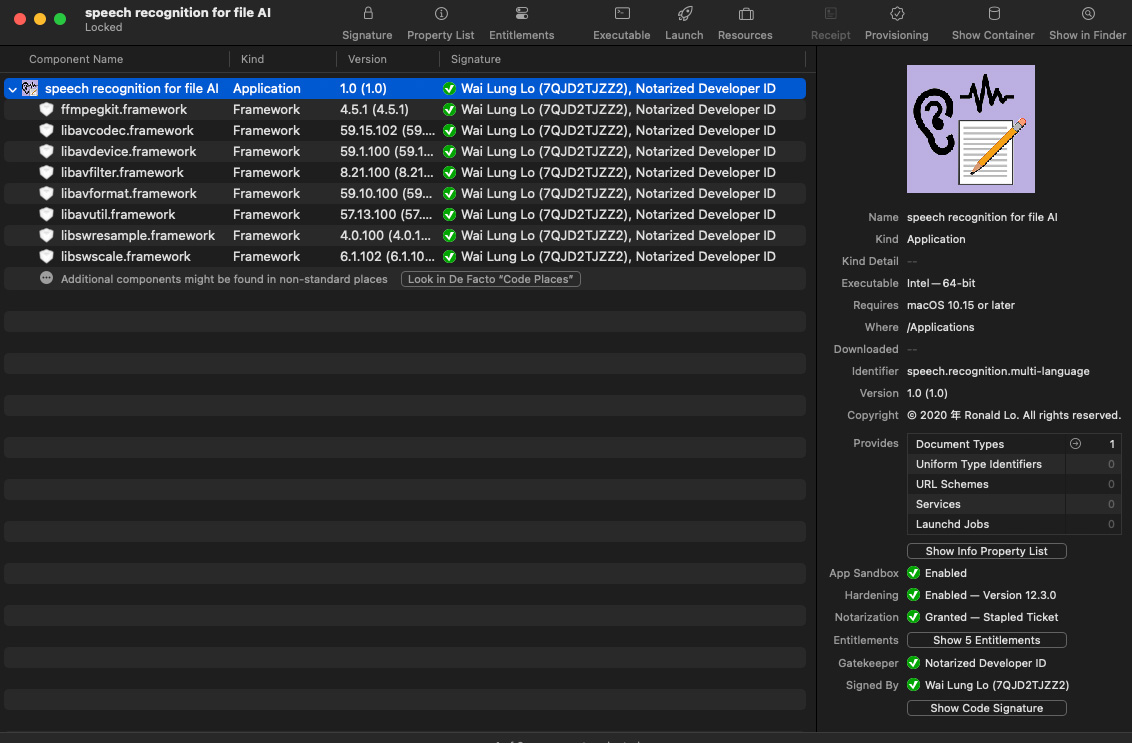Click the Provisioning toolbar icon
1132x743 pixels.
[x=897, y=14]
